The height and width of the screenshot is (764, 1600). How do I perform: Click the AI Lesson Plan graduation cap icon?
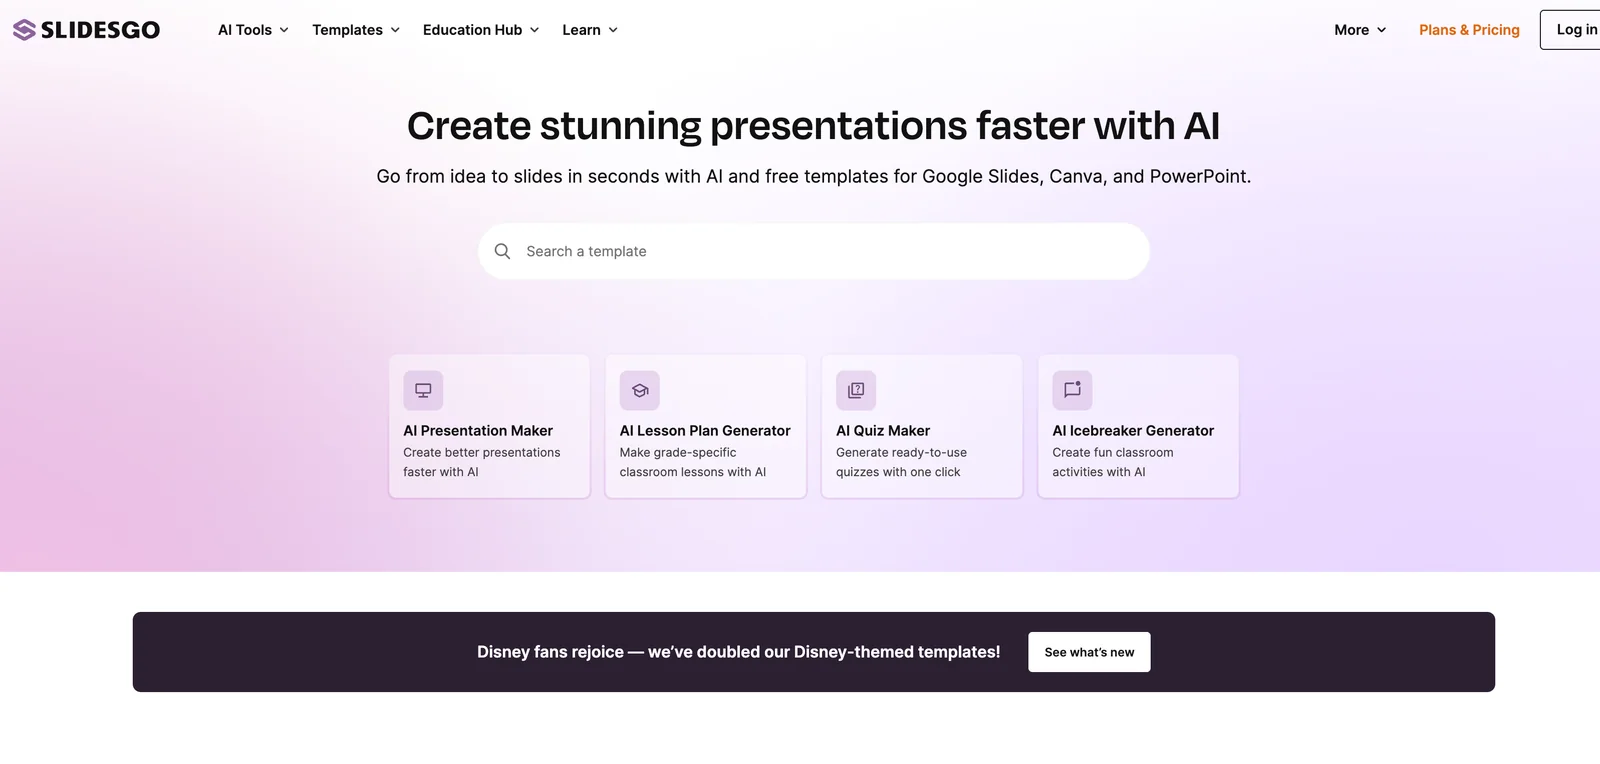click(x=640, y=390)
